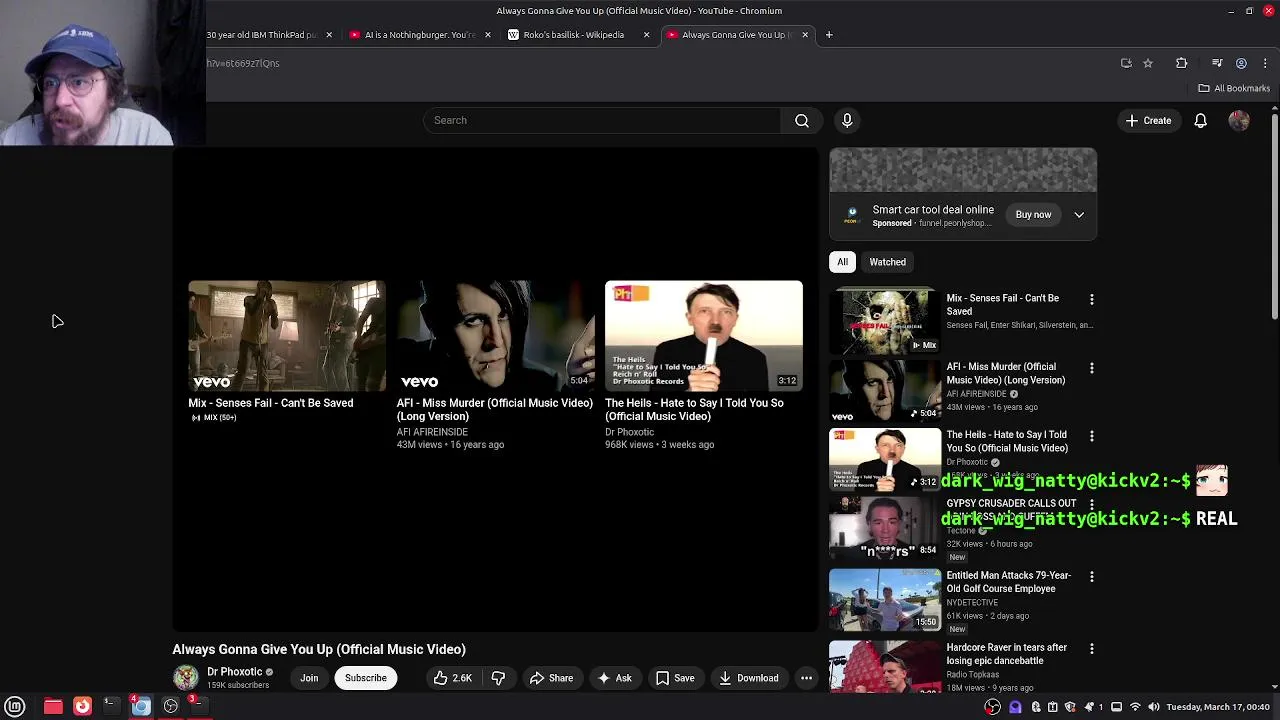Close the Roko's basilisk tab
1280x720 pixels.
tap(646, 35)
